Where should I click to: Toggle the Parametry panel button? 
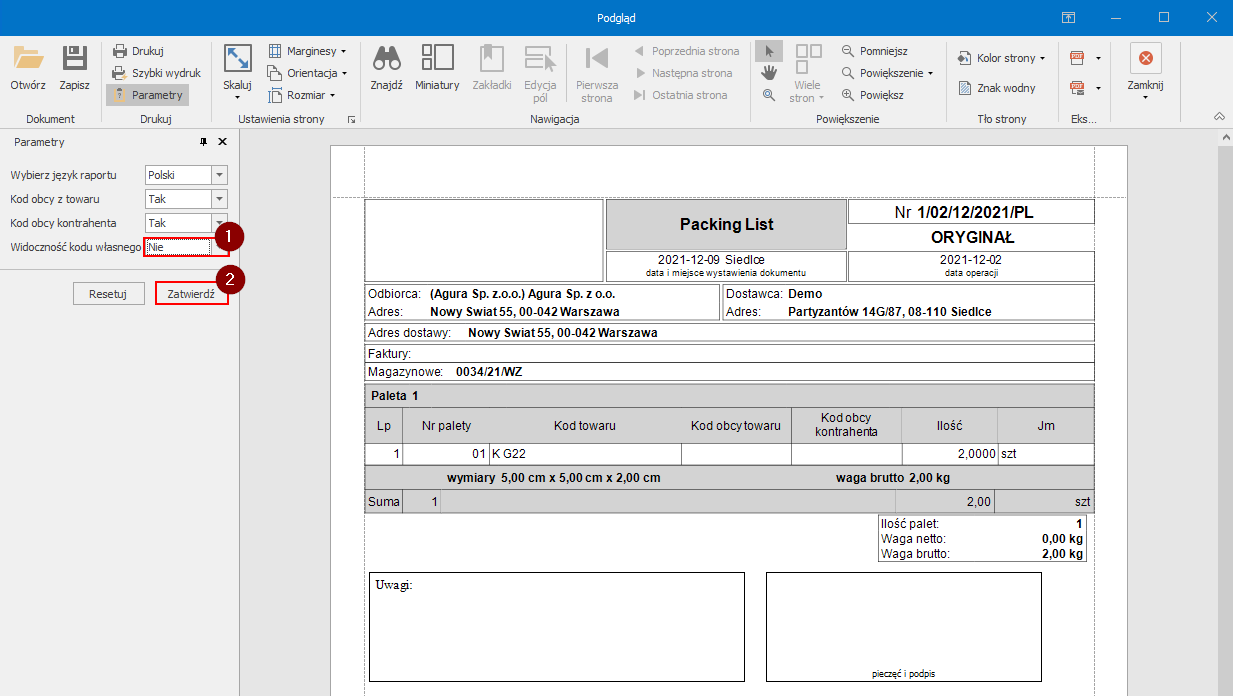tap(147, 95)
